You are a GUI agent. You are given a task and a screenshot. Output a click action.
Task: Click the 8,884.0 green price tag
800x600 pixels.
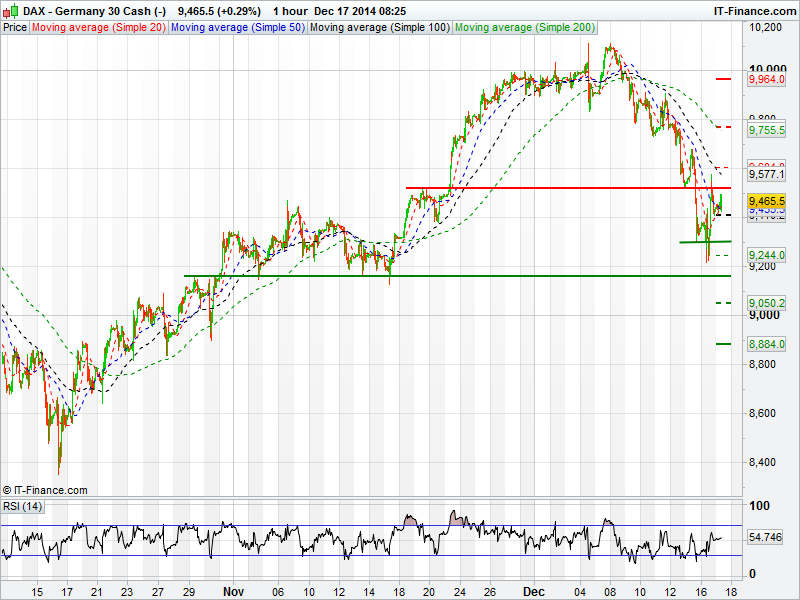(767, 344)
